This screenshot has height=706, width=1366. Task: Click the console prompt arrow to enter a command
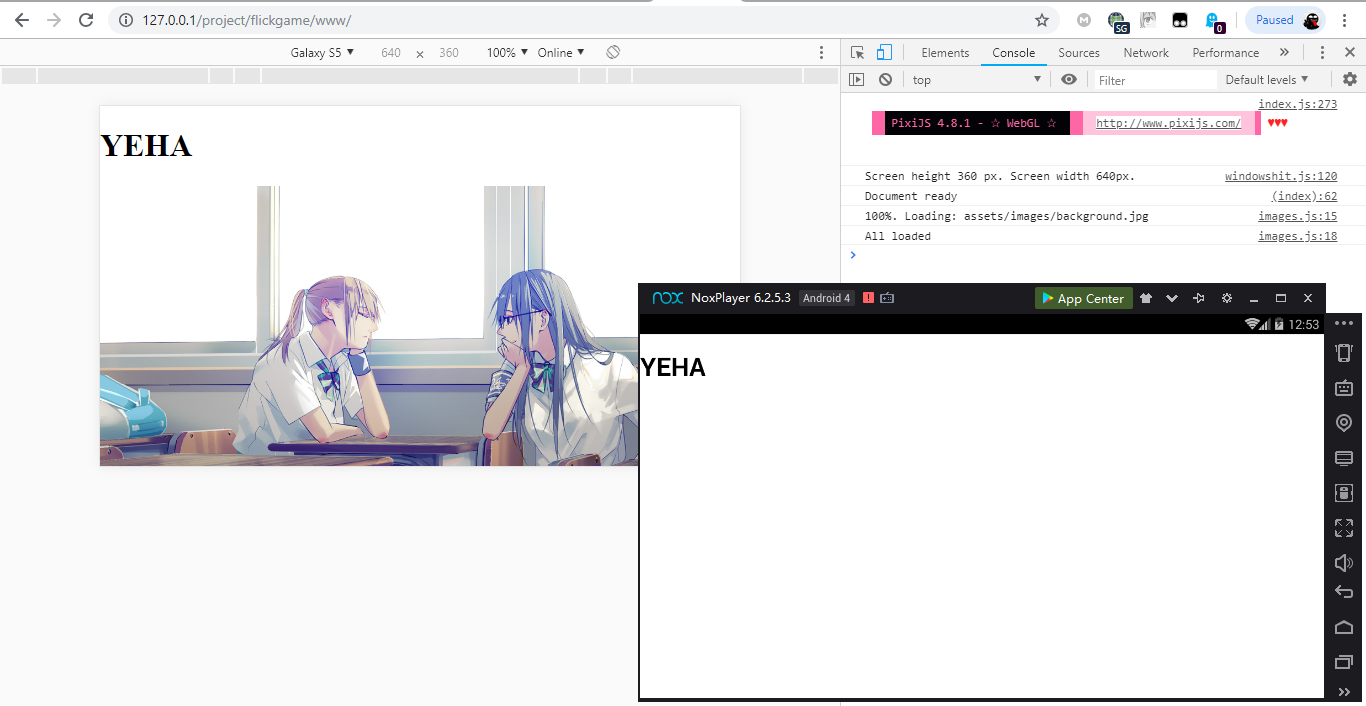pos(853,255)
